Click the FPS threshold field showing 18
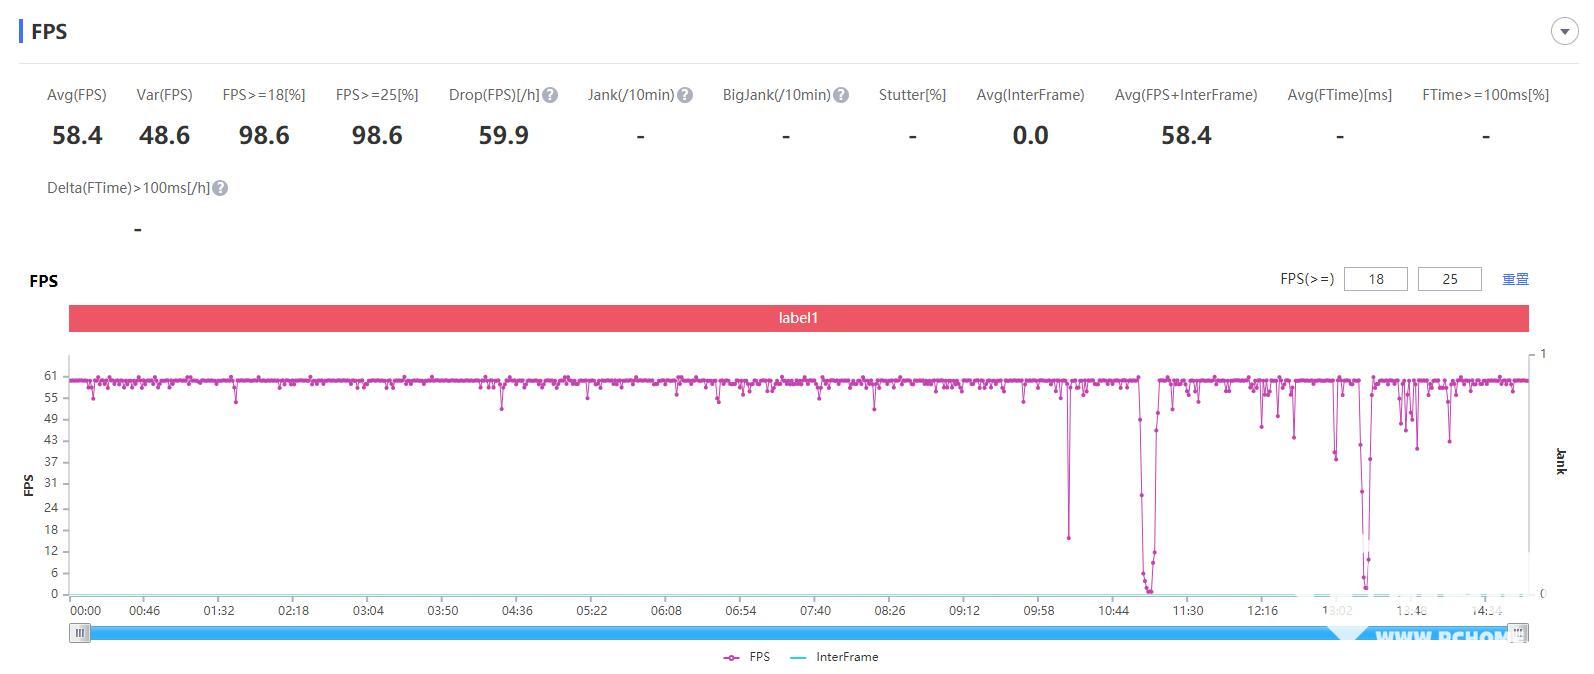The image size is (1594, 674). coord(1375,279)
